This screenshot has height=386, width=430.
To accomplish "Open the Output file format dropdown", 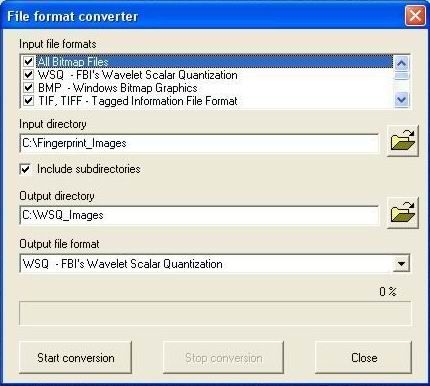I will [401, 264].
